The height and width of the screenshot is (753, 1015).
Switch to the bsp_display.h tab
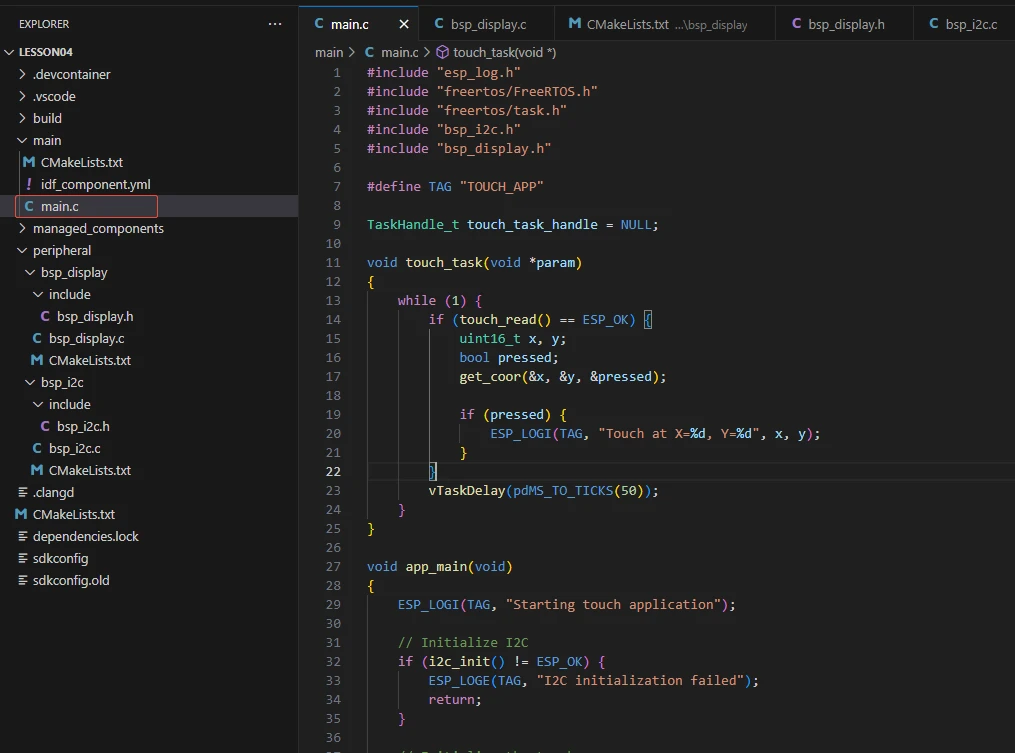[x=845, y=24]
